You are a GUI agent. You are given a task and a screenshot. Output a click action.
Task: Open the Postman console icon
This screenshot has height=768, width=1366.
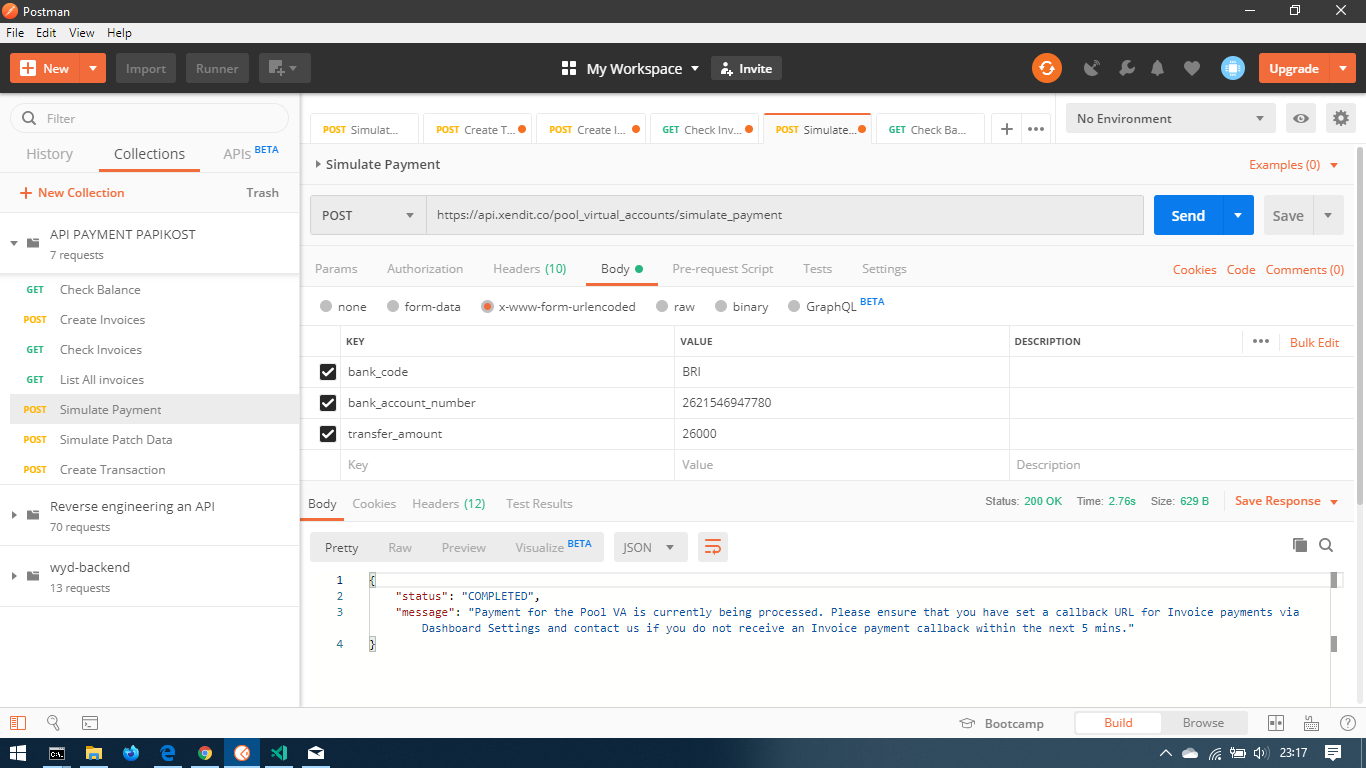[89, 722]
